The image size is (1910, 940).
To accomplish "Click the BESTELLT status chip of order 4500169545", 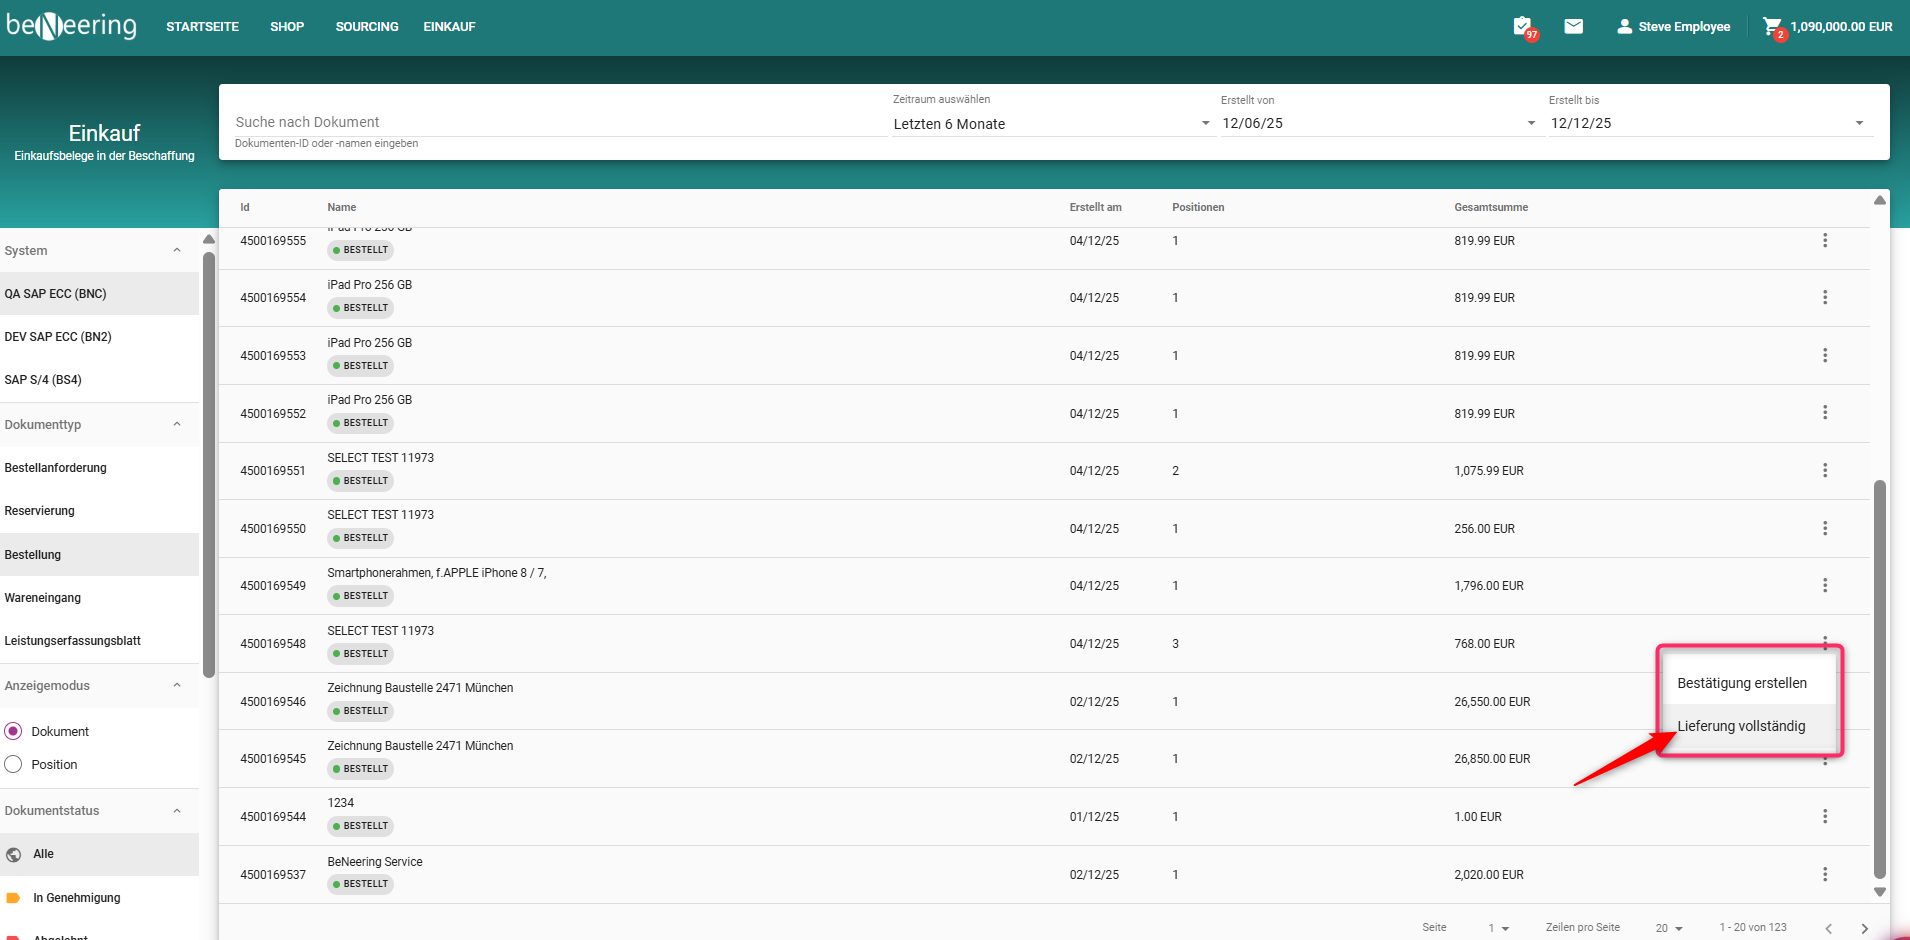I will click(x=360, y=769).
